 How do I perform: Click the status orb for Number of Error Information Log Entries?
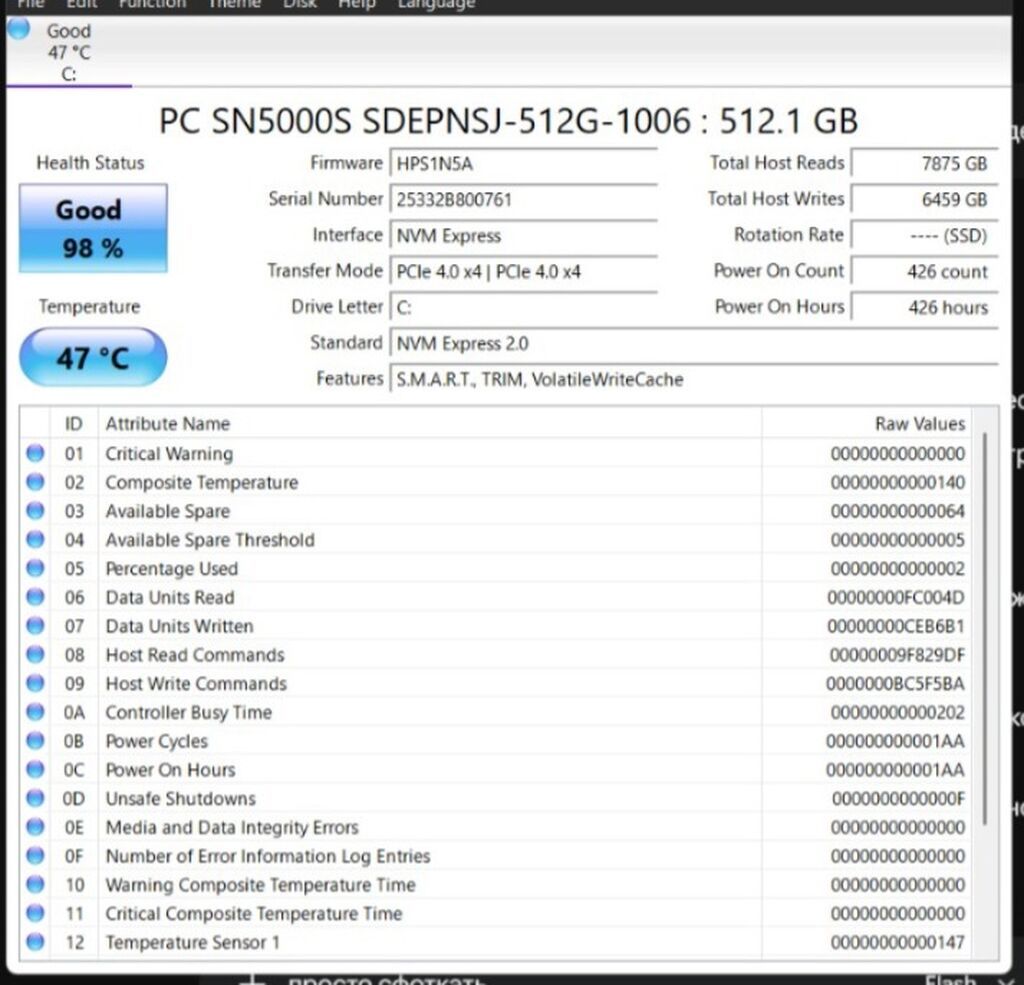[x=35, y=855]
